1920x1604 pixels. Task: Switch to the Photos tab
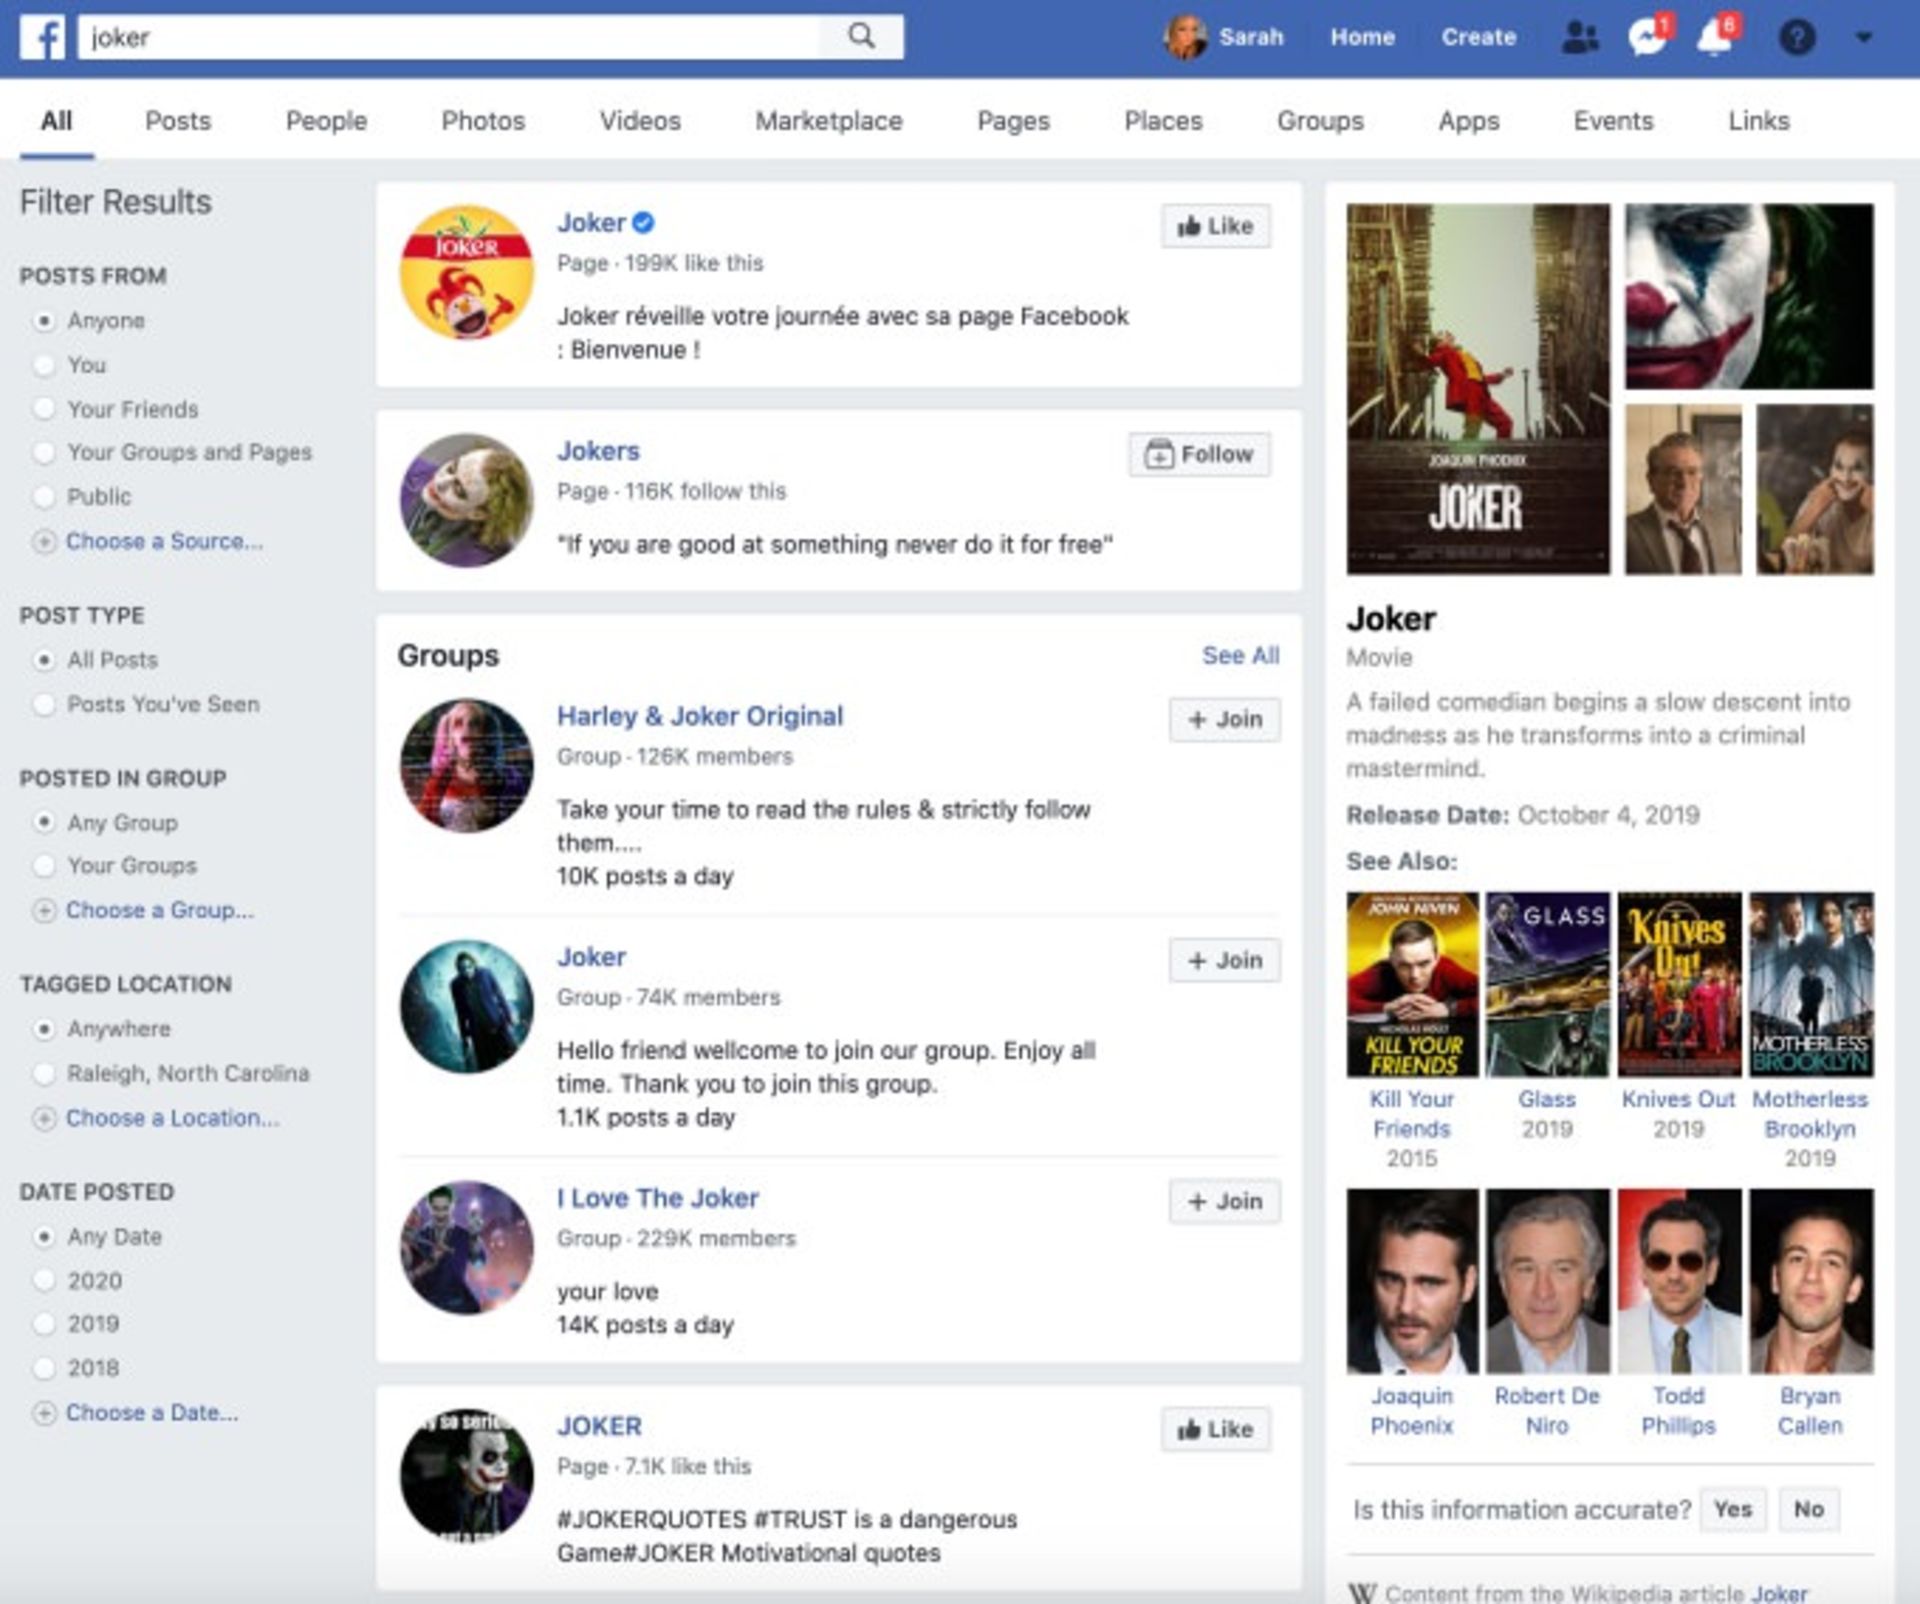click(482, 120)
